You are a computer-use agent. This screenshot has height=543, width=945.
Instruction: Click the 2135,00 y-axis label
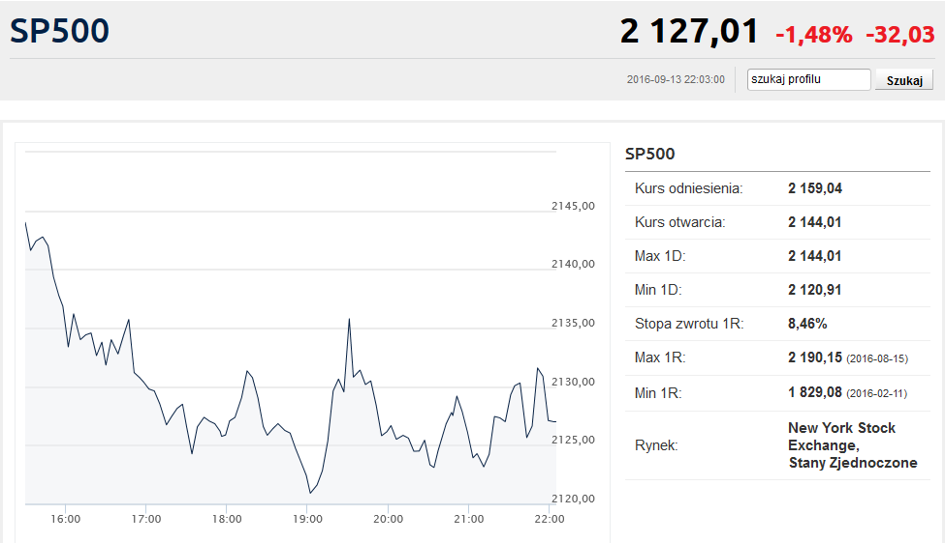(573, 323)
